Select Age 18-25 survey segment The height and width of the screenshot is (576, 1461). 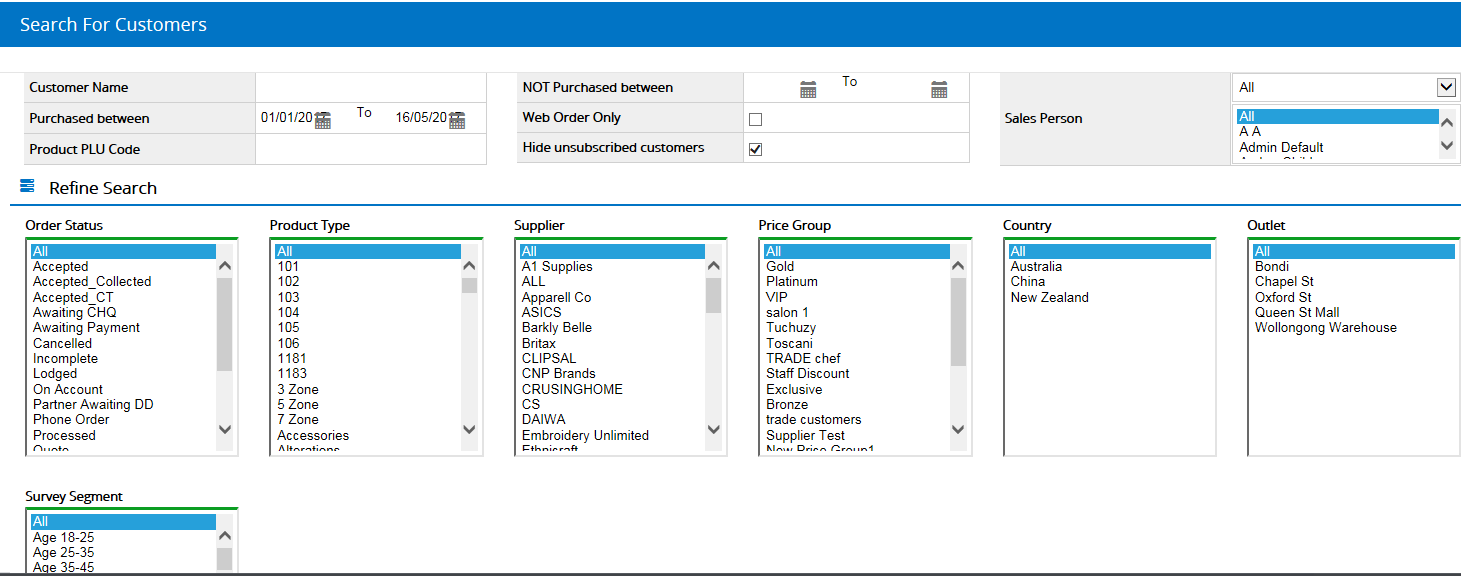[122, 537]
